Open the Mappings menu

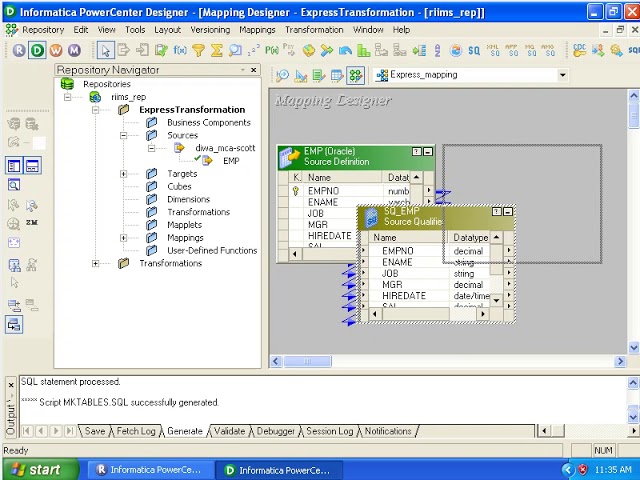pyautogui.click(x=257, y=30)
